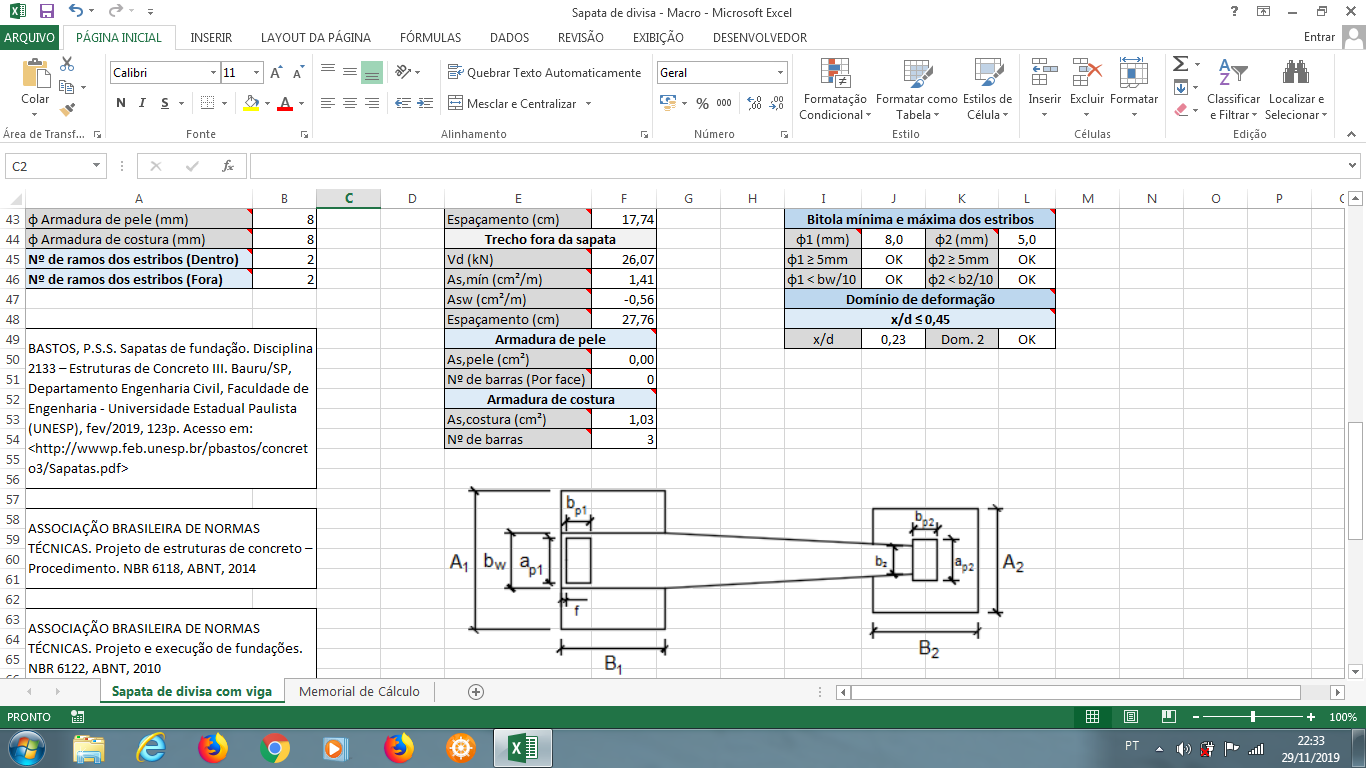Switch to DADOS ribbon tab

point(510,37)
